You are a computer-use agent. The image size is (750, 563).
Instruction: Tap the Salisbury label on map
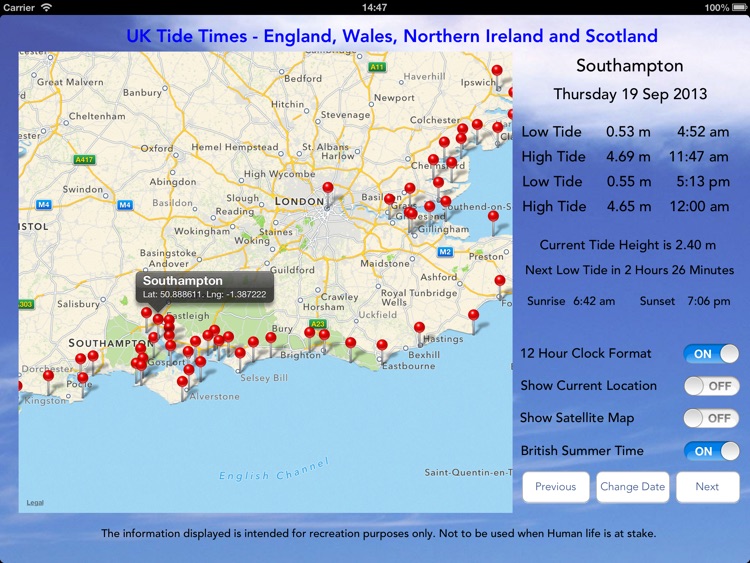[x=78, y=304]
